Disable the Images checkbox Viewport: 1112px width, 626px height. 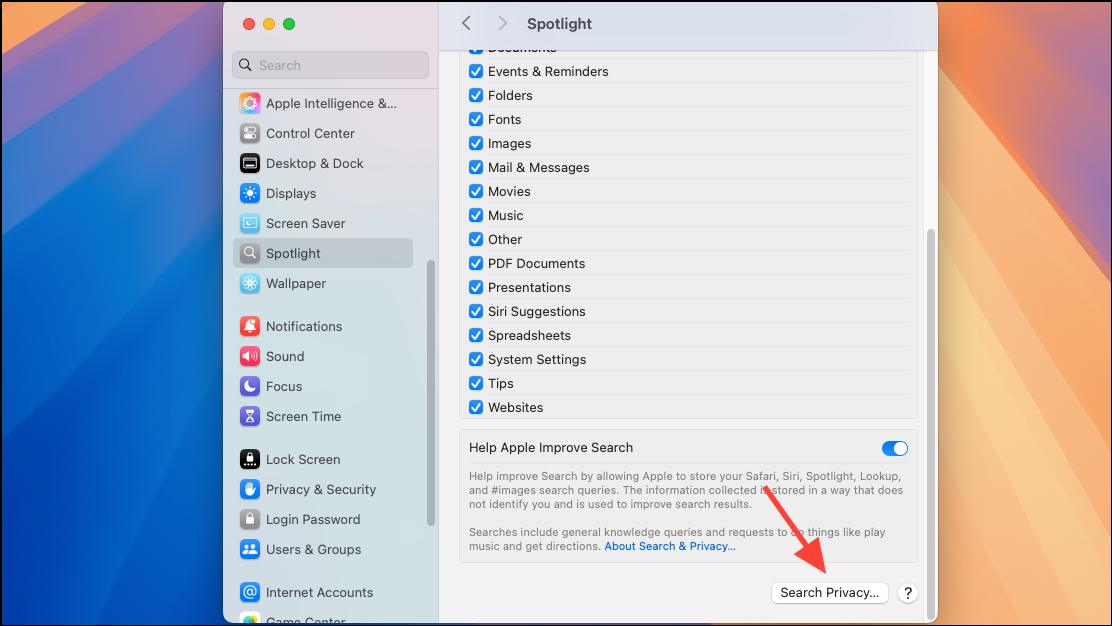(476, 143)
